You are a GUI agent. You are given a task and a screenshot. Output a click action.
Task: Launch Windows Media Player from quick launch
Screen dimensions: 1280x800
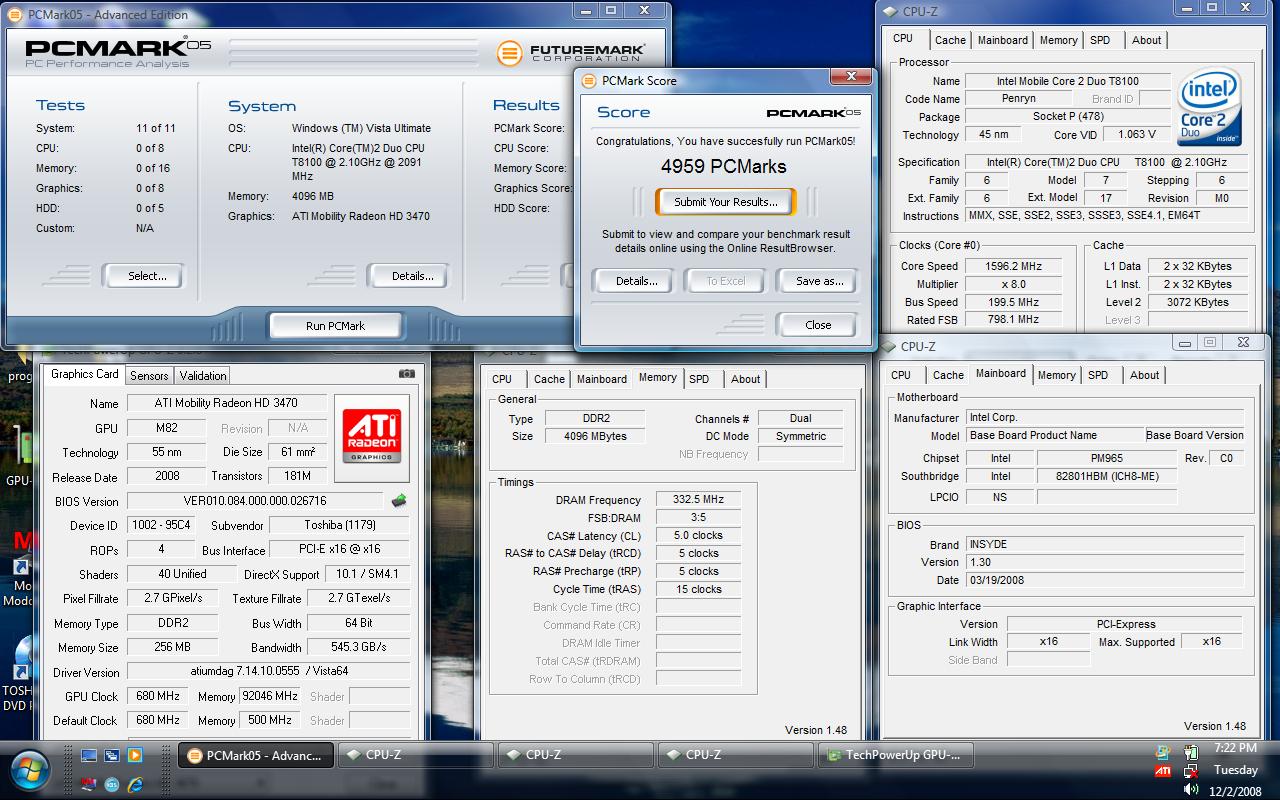click(135, 755)
